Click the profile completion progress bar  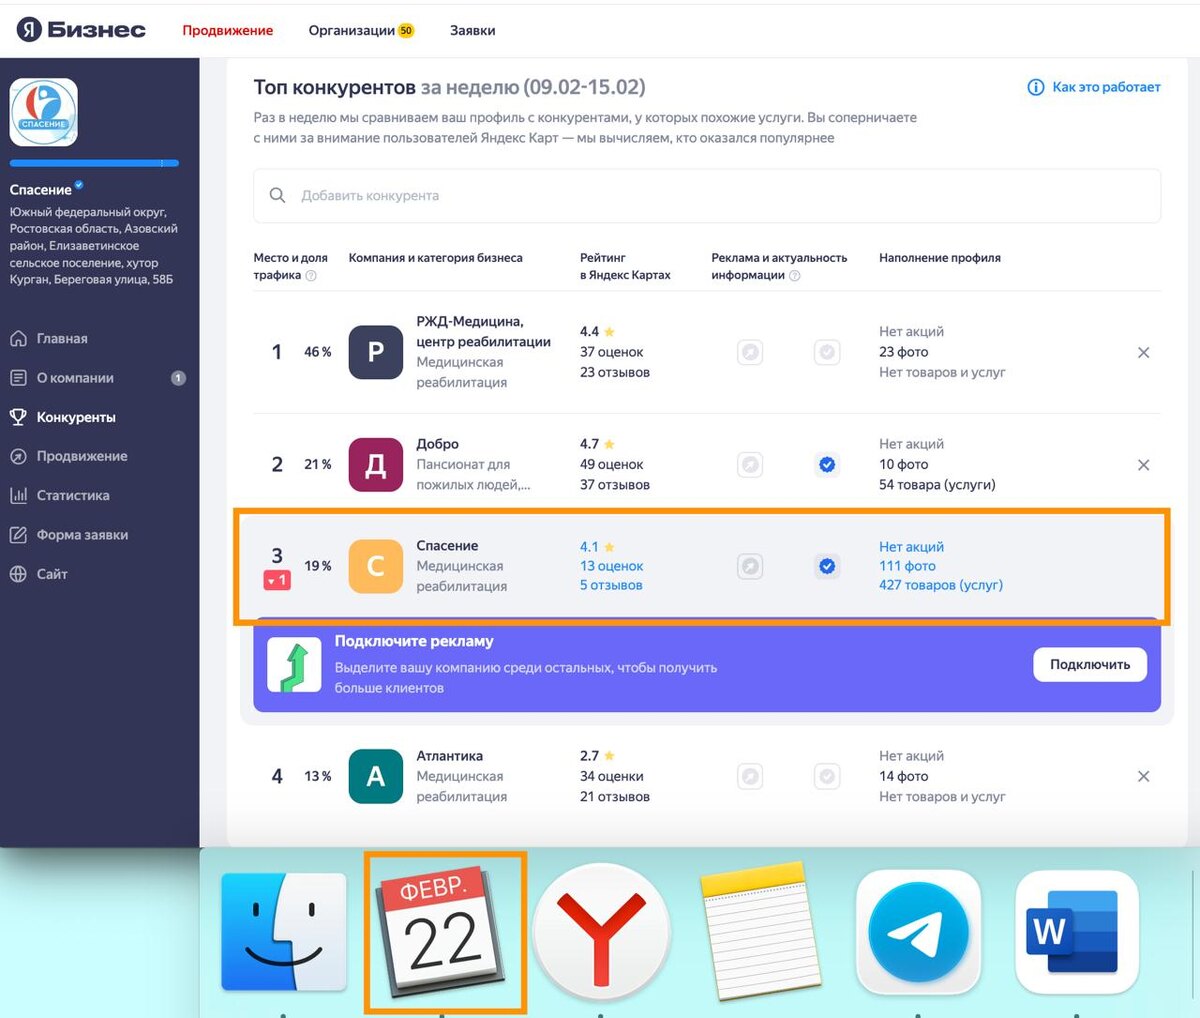pos(94,163)
